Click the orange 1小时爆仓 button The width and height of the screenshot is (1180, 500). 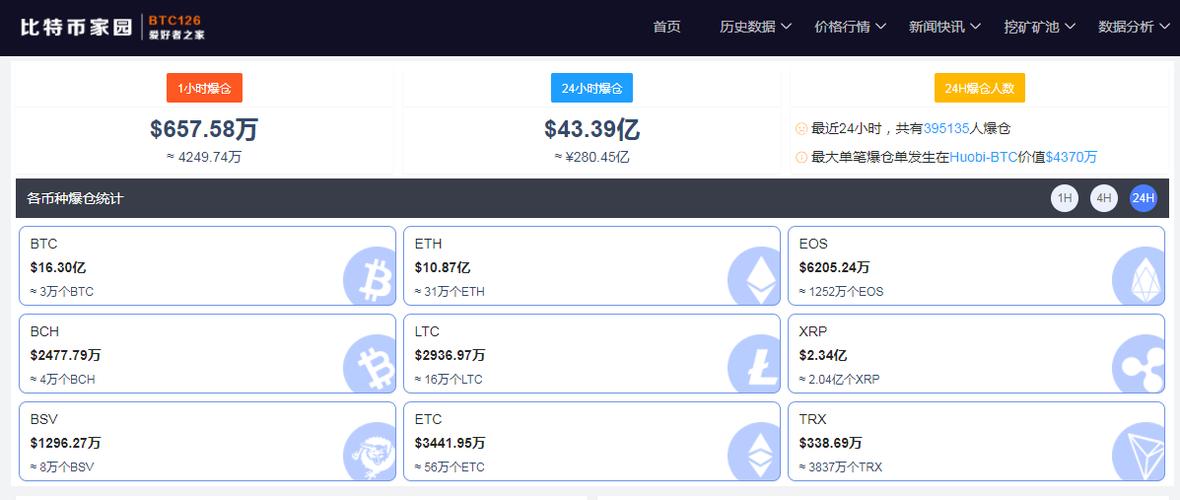click(204, 88)
